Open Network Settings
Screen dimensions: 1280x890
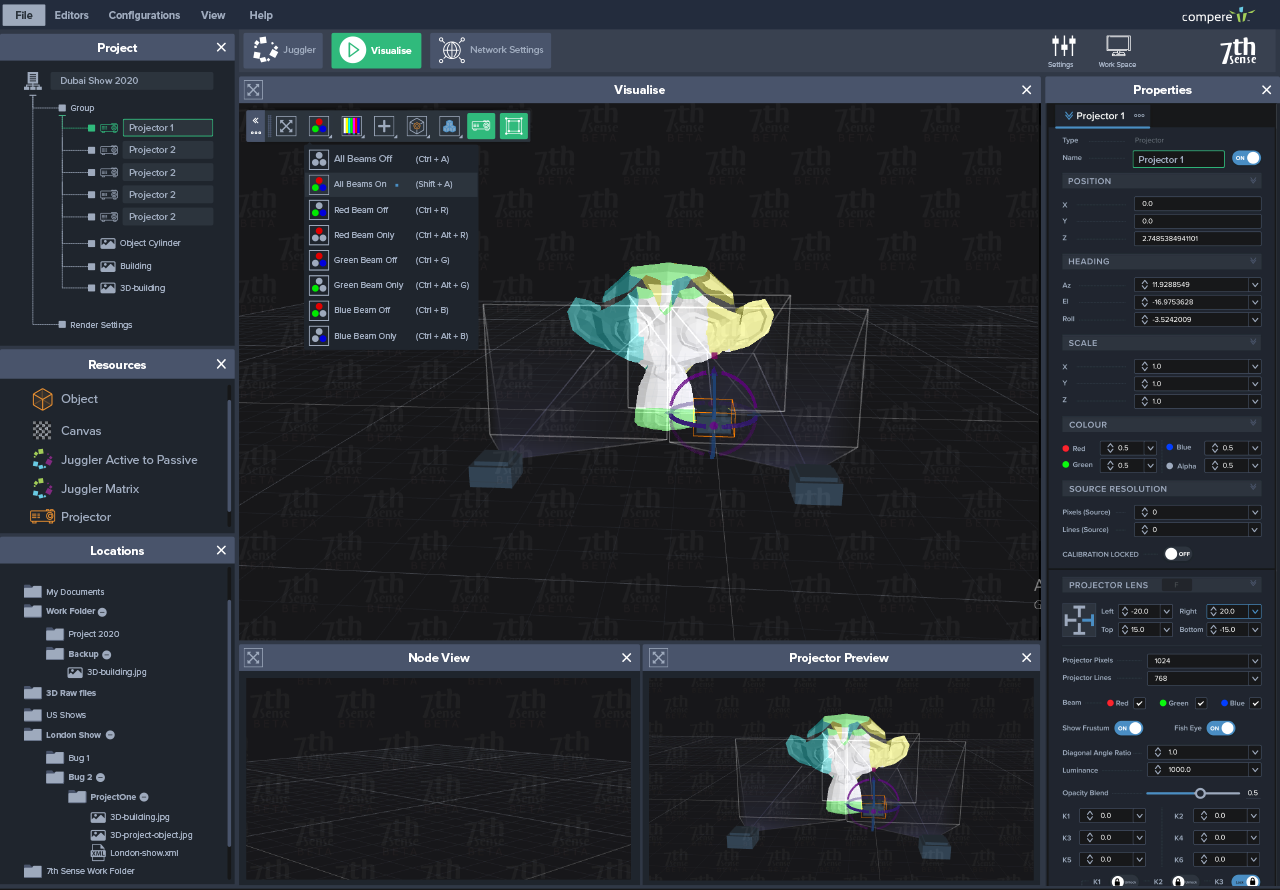[491, 50]
